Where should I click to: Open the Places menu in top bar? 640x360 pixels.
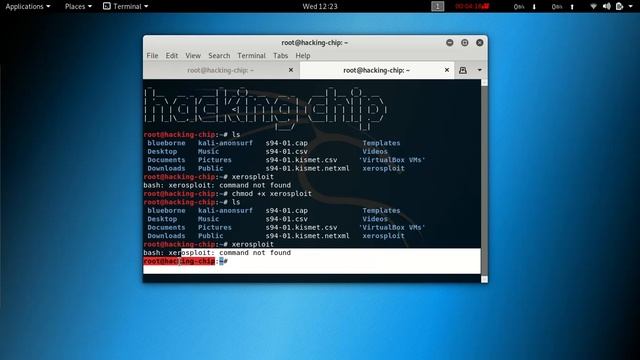(78, 6)
